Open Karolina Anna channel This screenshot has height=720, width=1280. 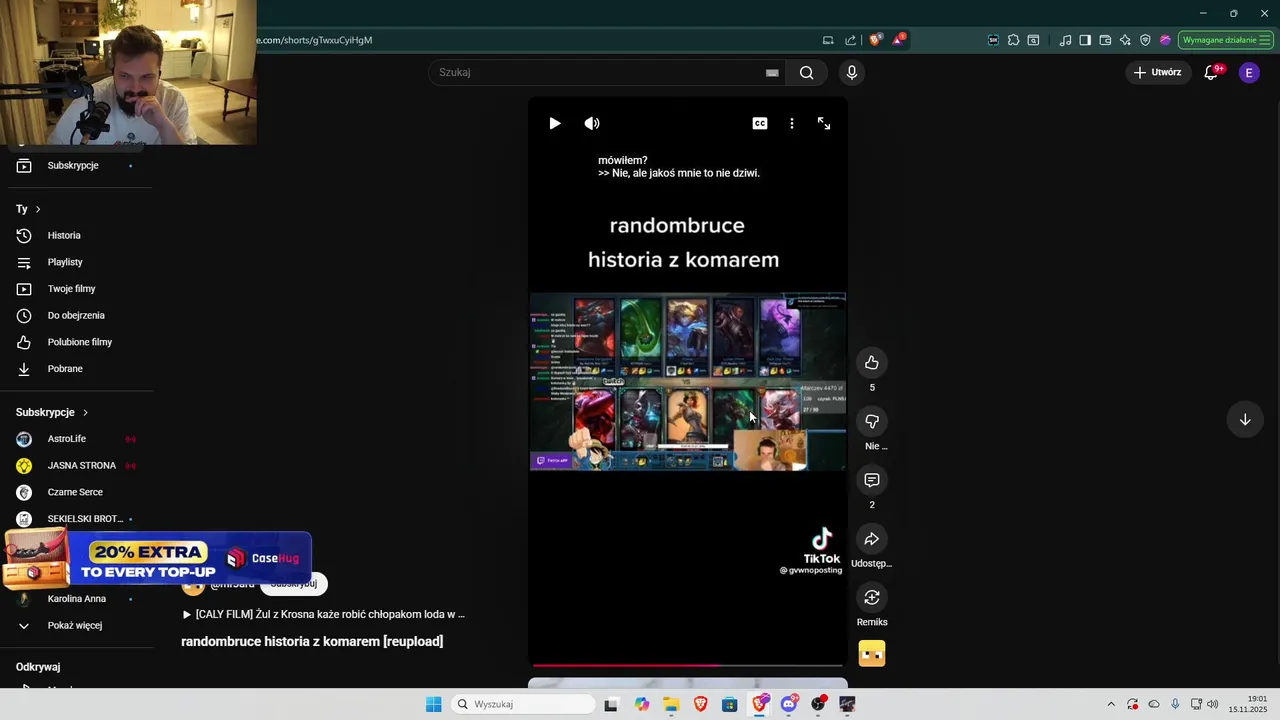[x=76, y=599]
